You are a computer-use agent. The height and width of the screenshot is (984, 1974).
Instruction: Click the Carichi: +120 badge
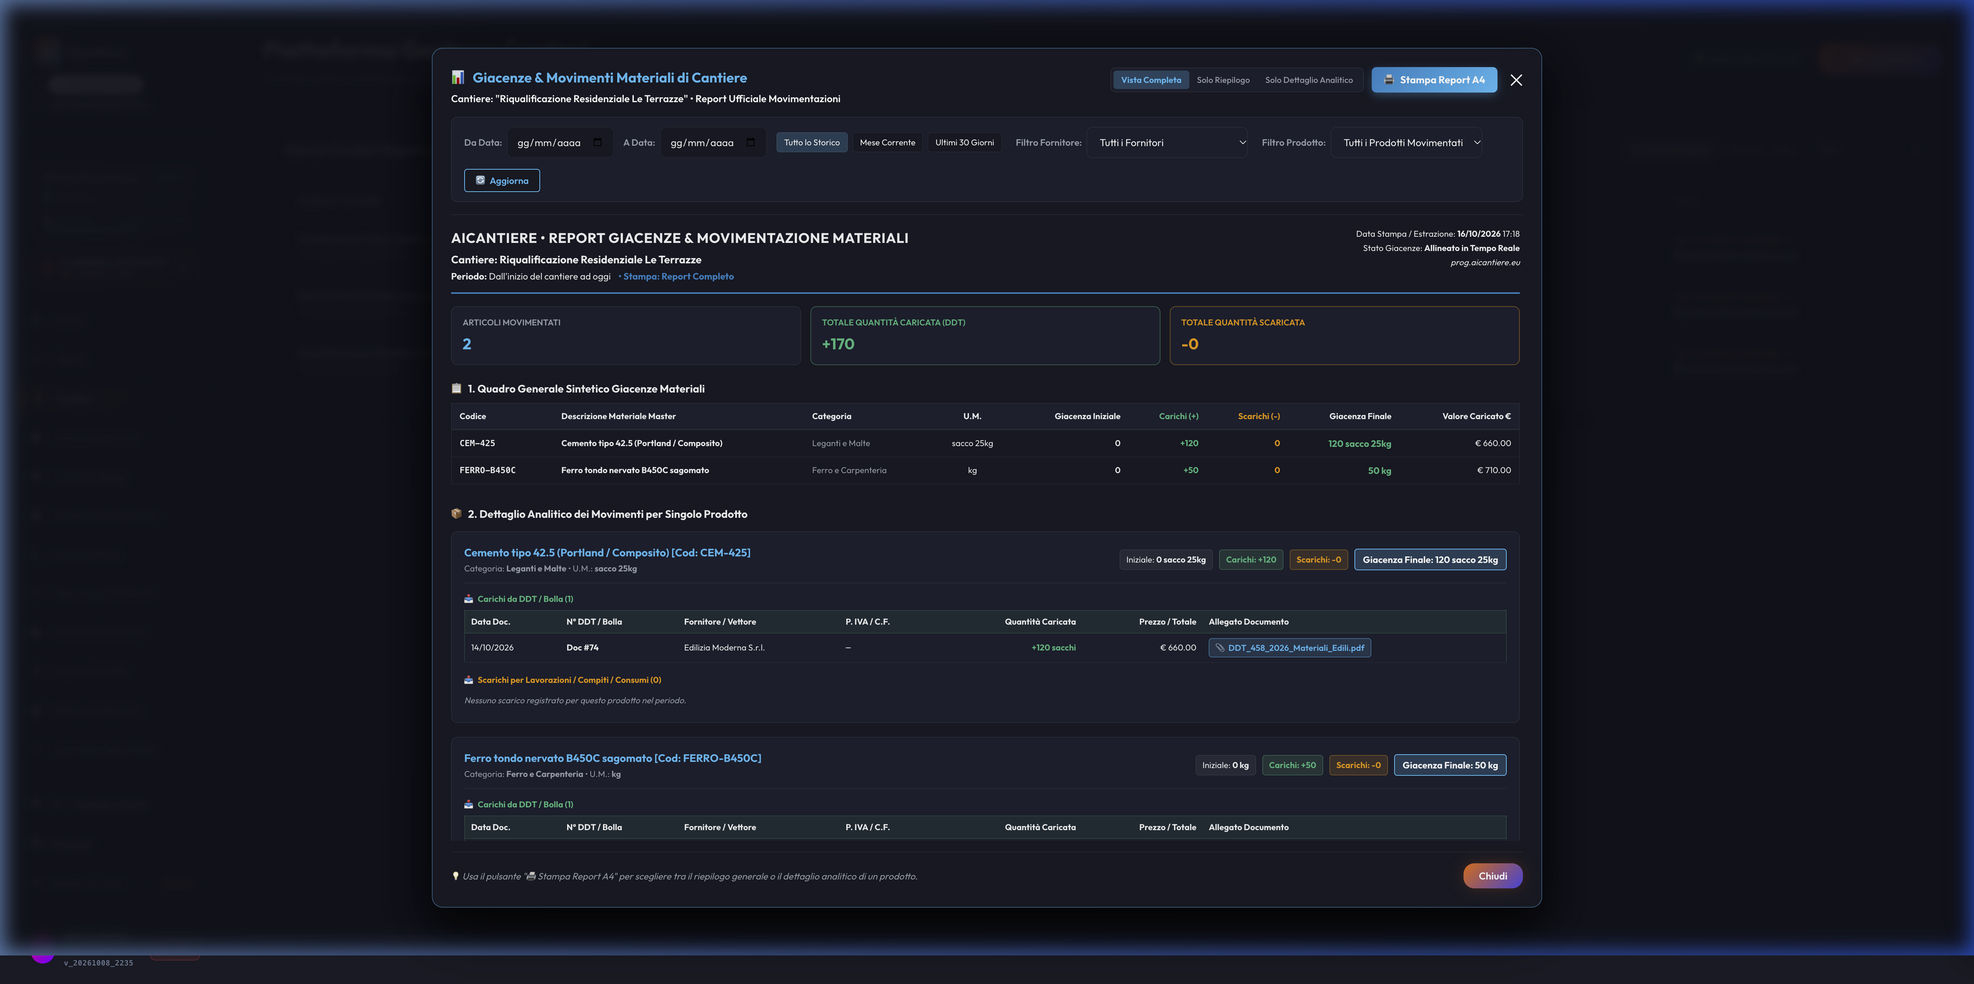(x=1251, y=560)
